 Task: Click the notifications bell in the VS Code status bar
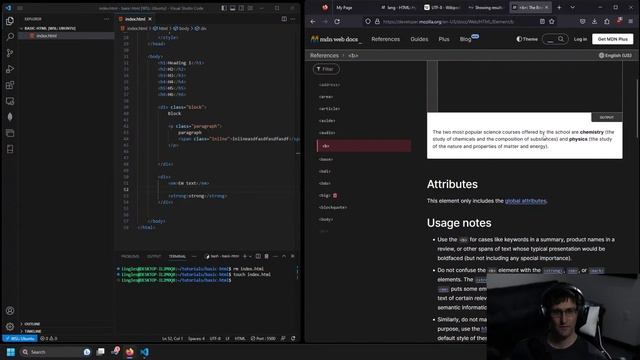(293, 338)
